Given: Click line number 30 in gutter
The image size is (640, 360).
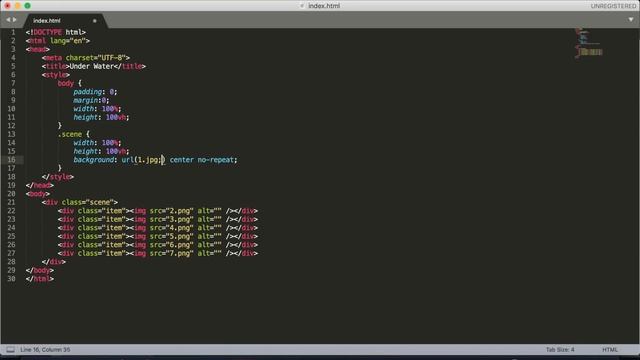Looking at the screenshot, I should pos(11,279).
